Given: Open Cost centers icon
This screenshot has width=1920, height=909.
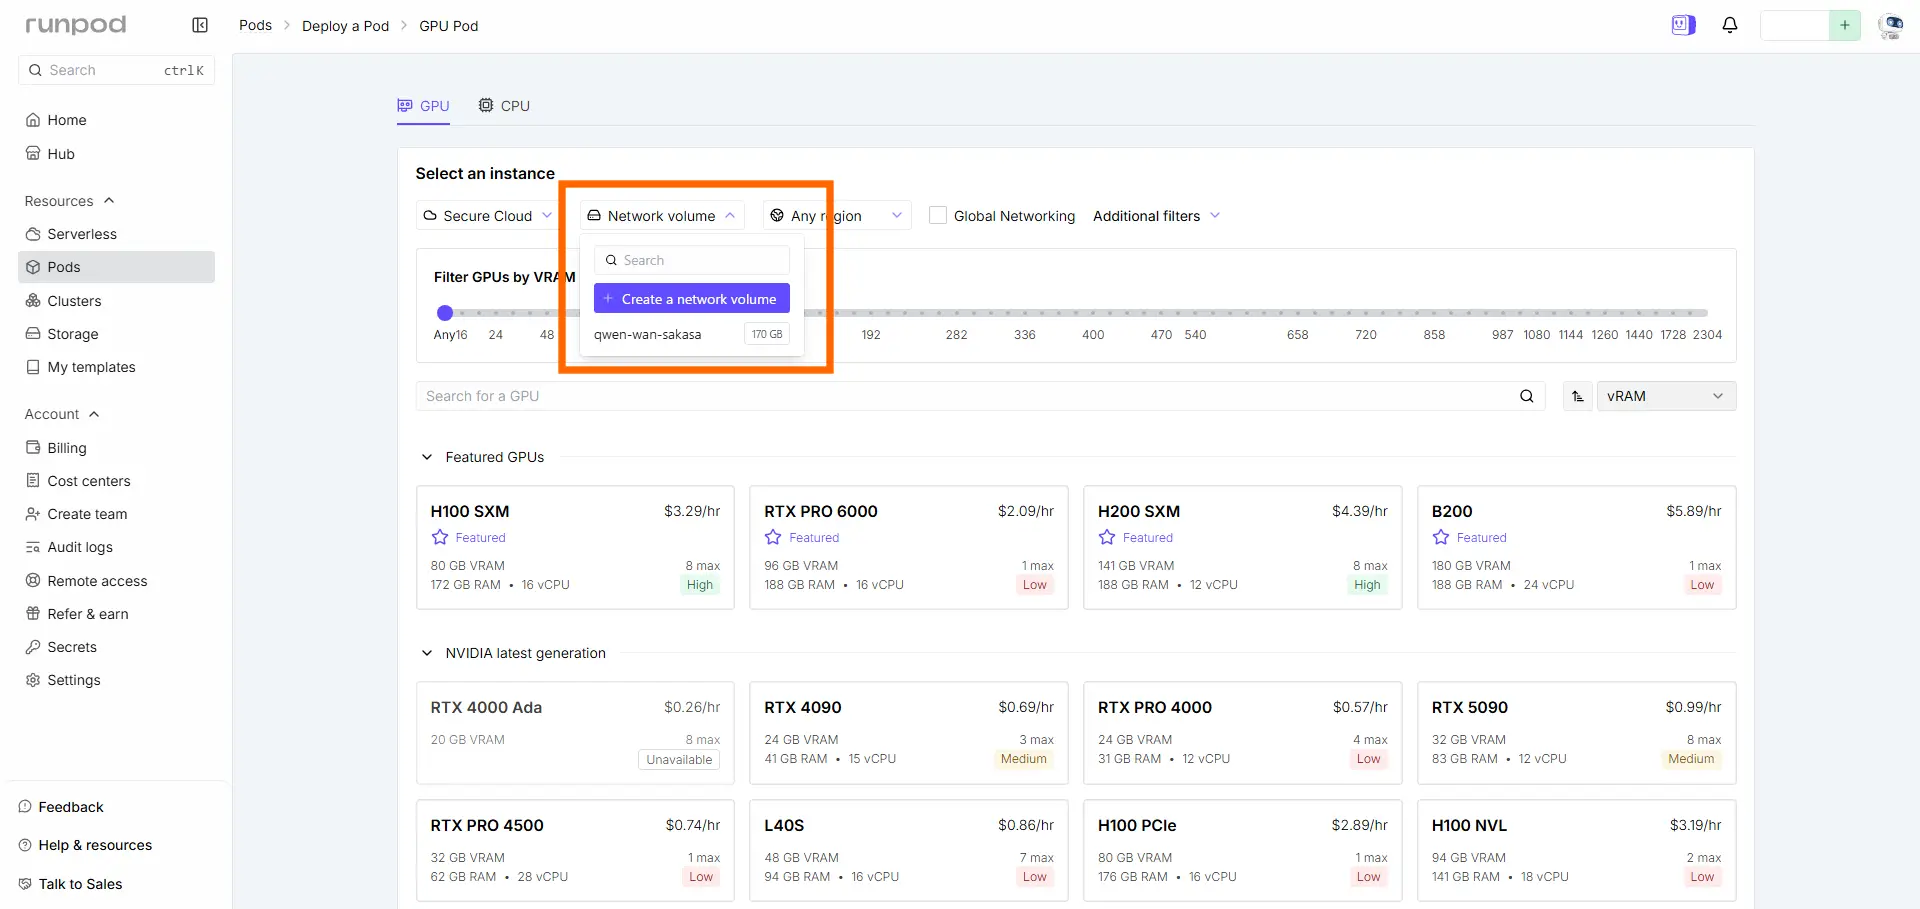Looking at the screenshot, I should click(33, 481).
